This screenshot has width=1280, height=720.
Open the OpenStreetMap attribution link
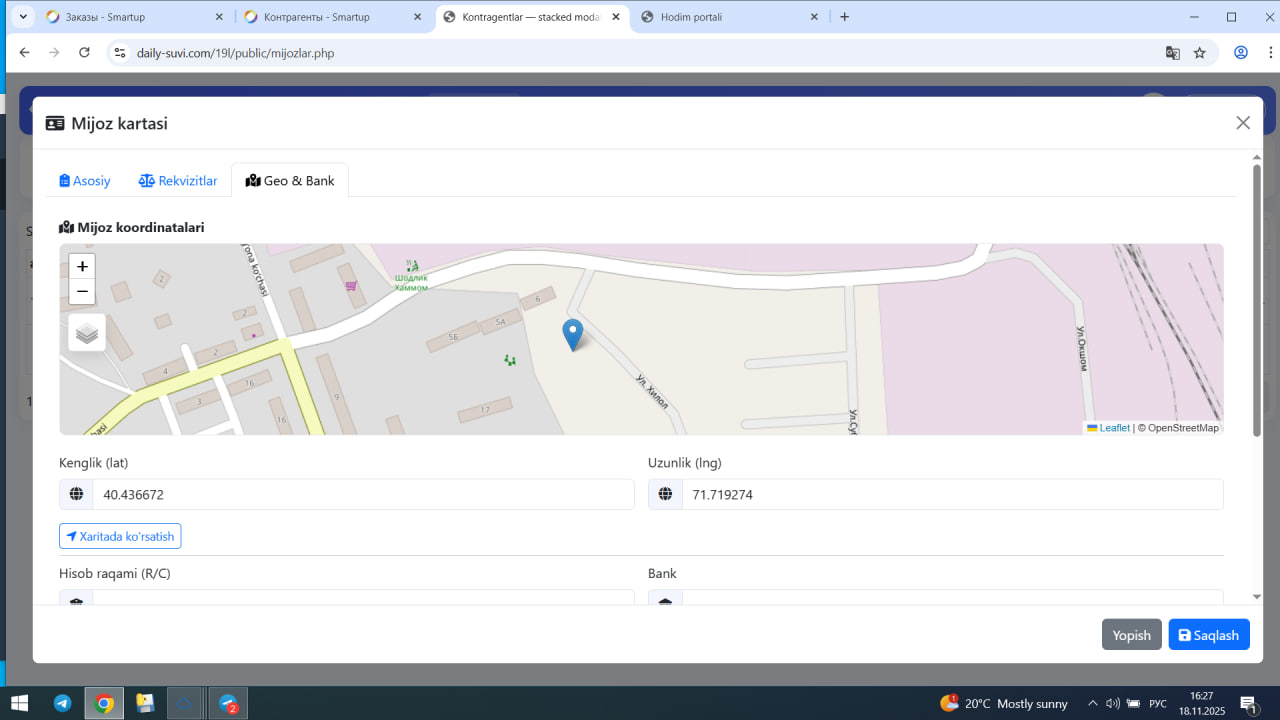click(x=1184, y=428)
